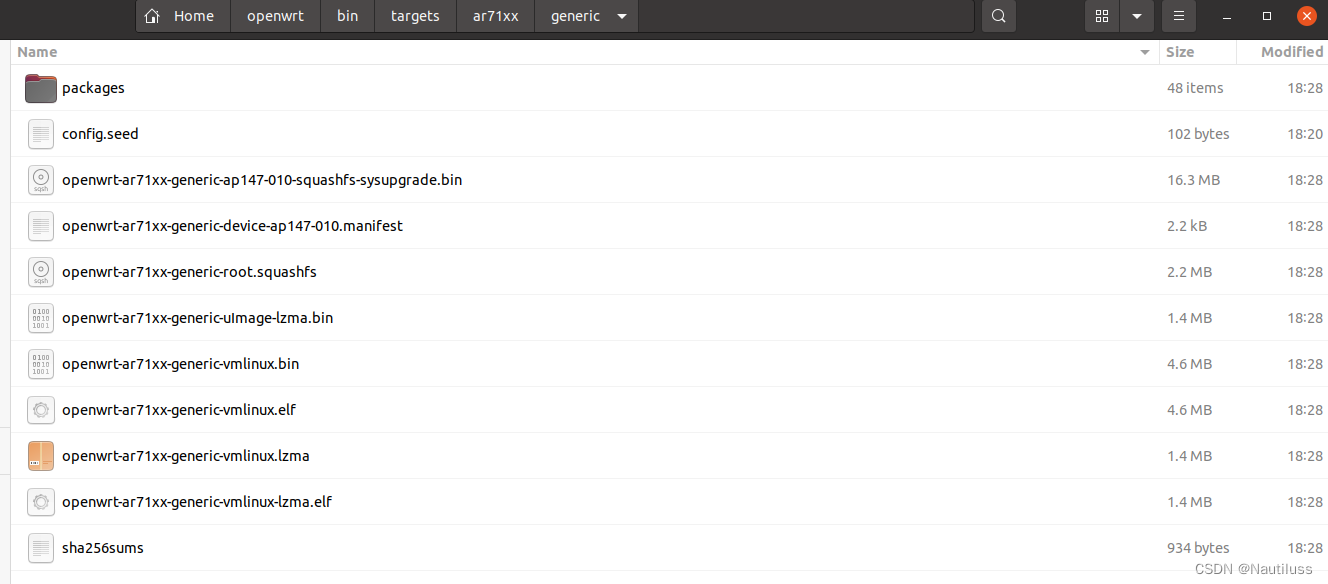The image size is (1328, 584).
Task: Maximize the file manager window
Action: click(1267, 16)
